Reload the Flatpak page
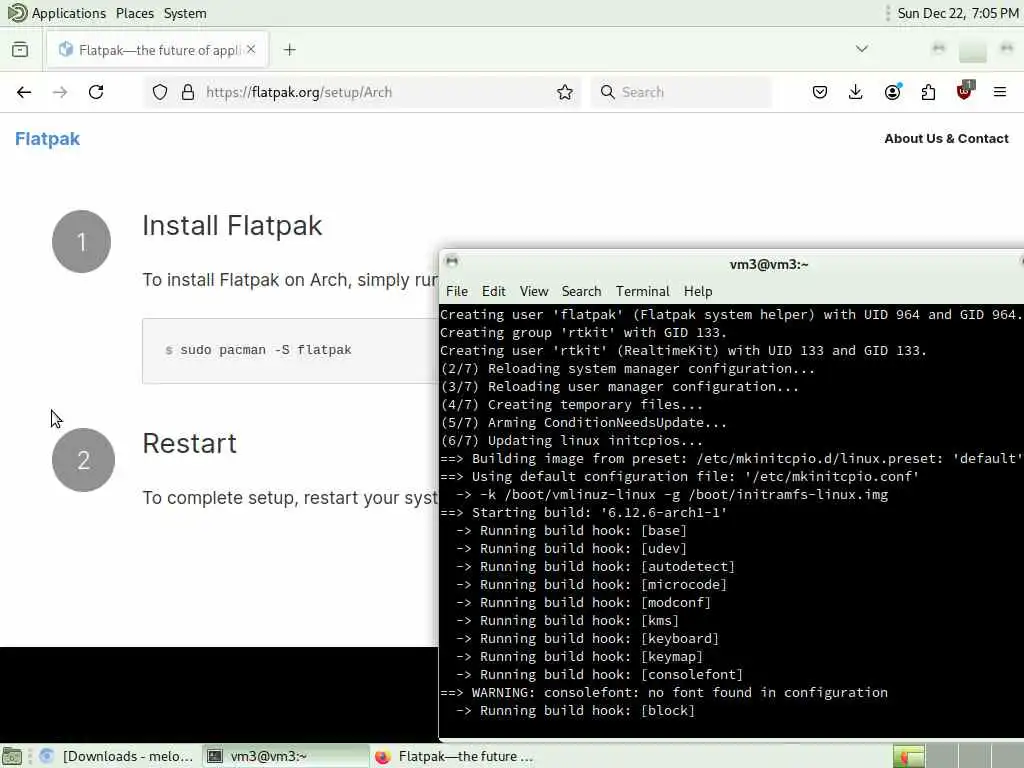This screenshot has width=1024, height=768. click(x=96, y=92)
